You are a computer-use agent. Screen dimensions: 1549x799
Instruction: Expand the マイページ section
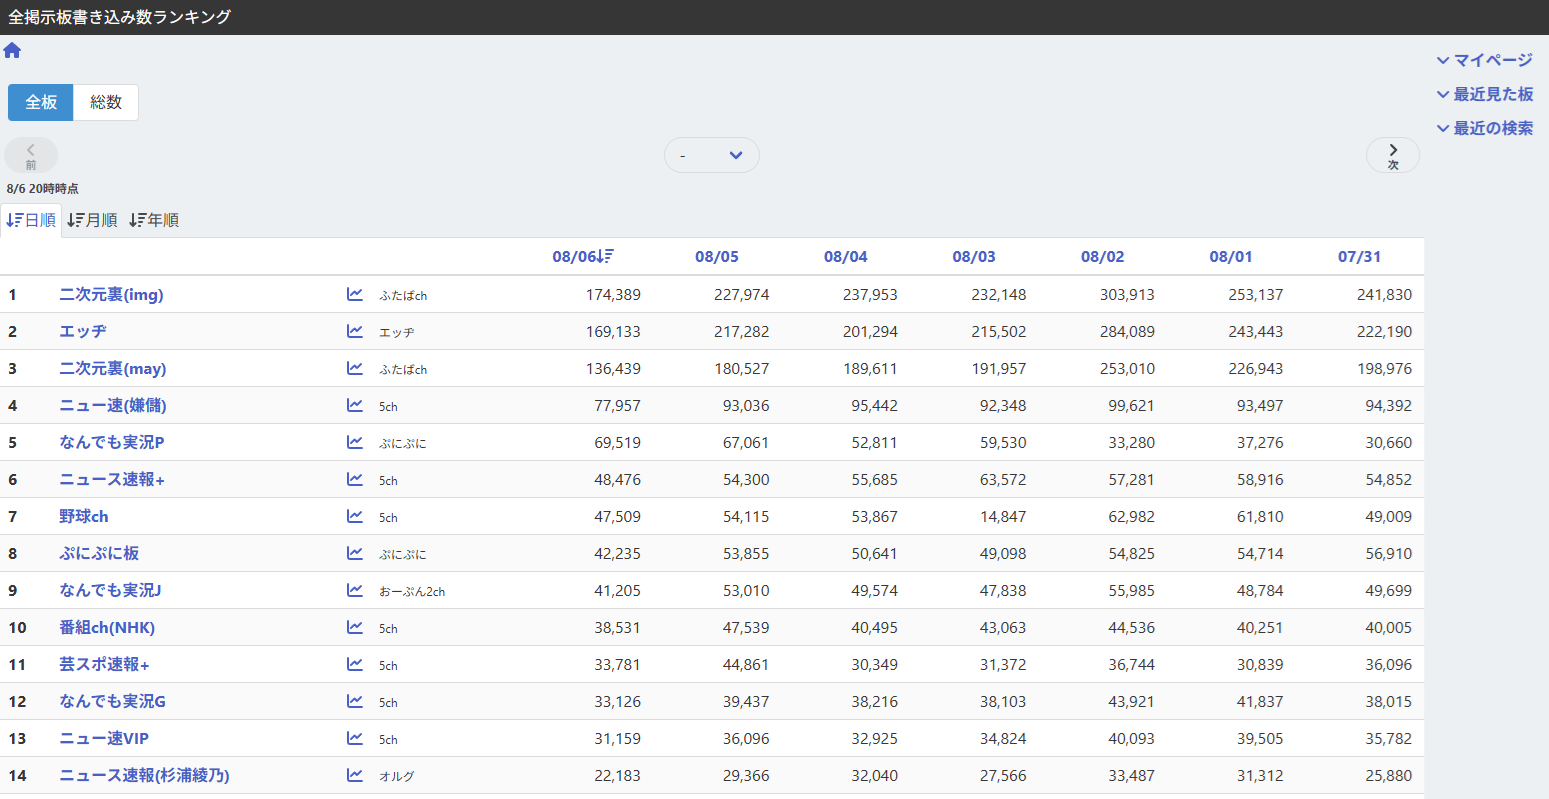click(x=1485, y=60)
